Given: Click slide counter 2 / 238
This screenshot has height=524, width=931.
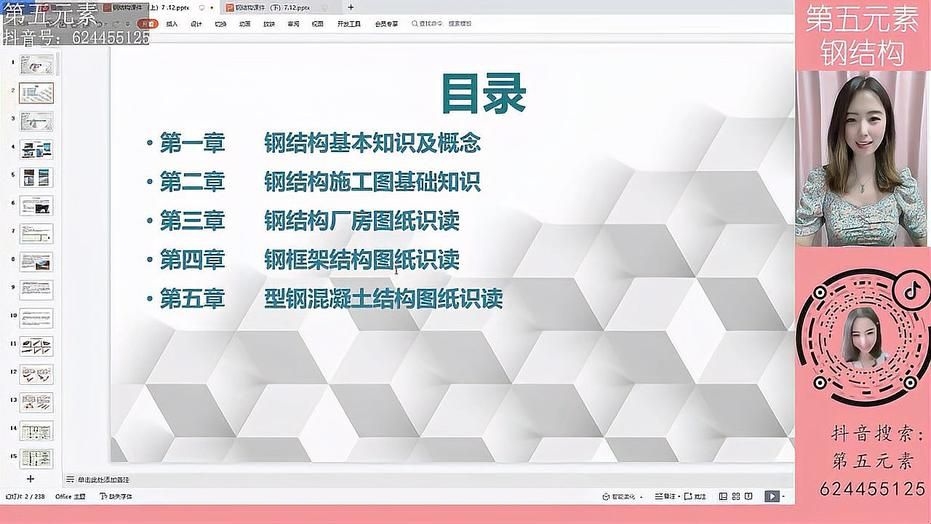Looking at the screenshot, I should 26,497.
